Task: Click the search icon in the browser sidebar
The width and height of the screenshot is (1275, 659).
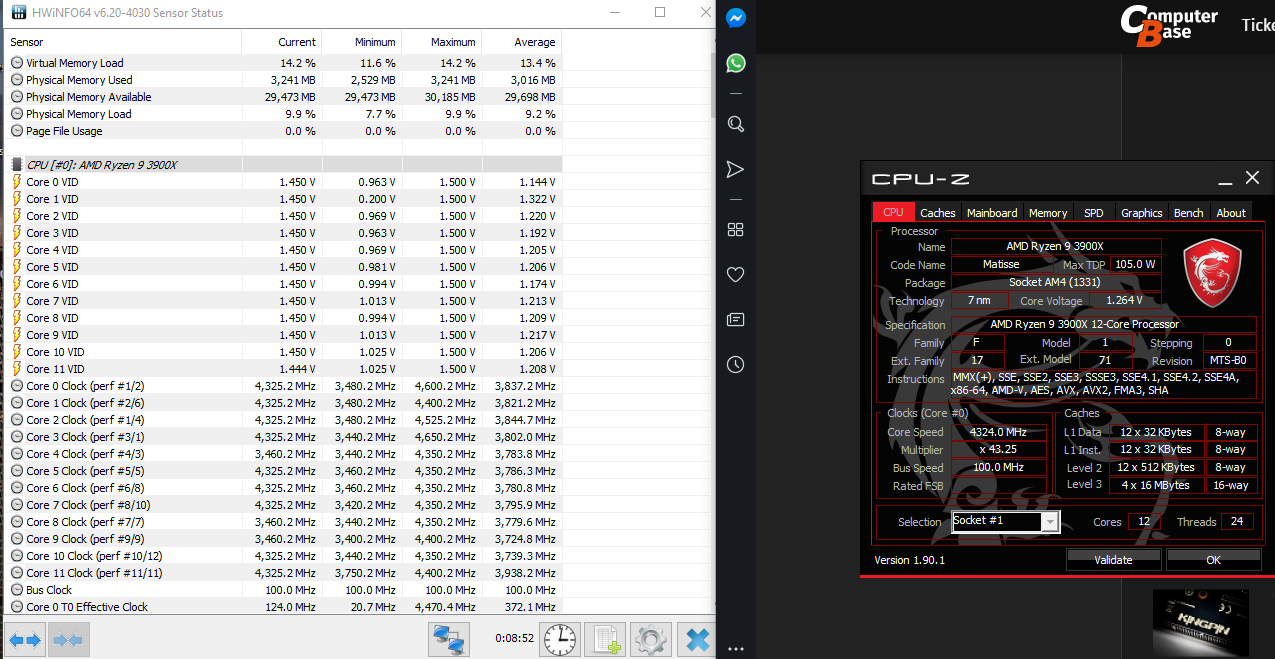Action: tap(736, 124)
